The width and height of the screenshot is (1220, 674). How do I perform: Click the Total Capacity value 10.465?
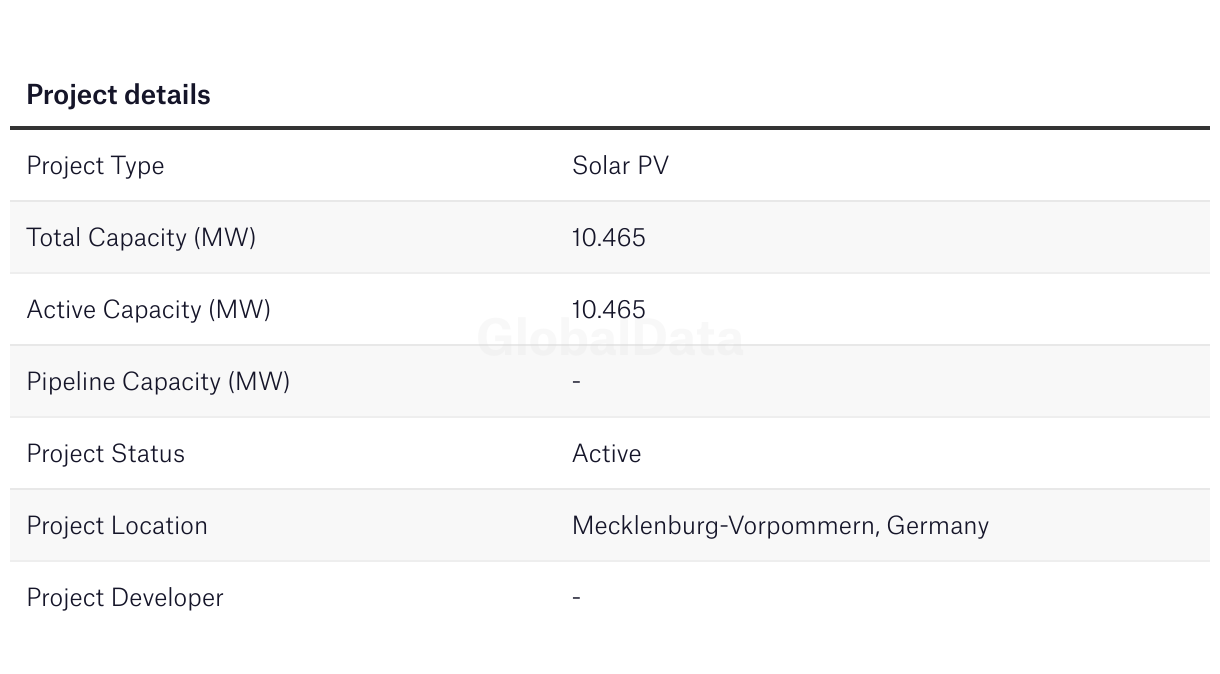point(609,238)
